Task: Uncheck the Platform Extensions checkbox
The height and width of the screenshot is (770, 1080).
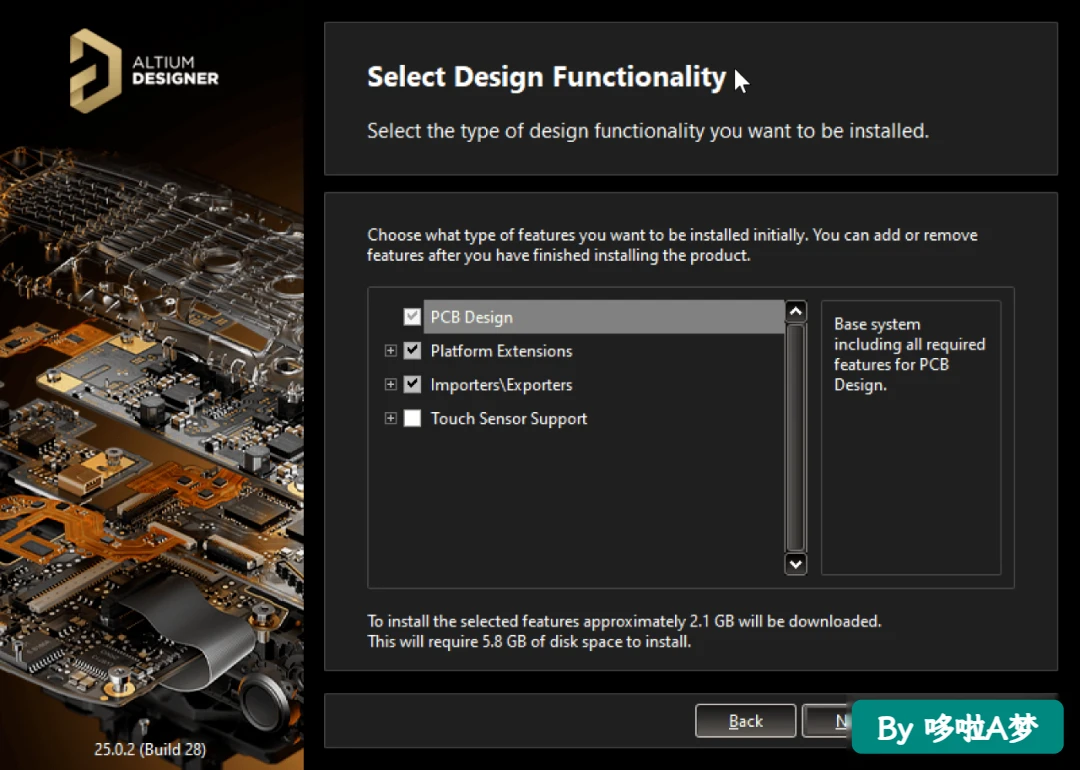Action: tap(412, 351)
